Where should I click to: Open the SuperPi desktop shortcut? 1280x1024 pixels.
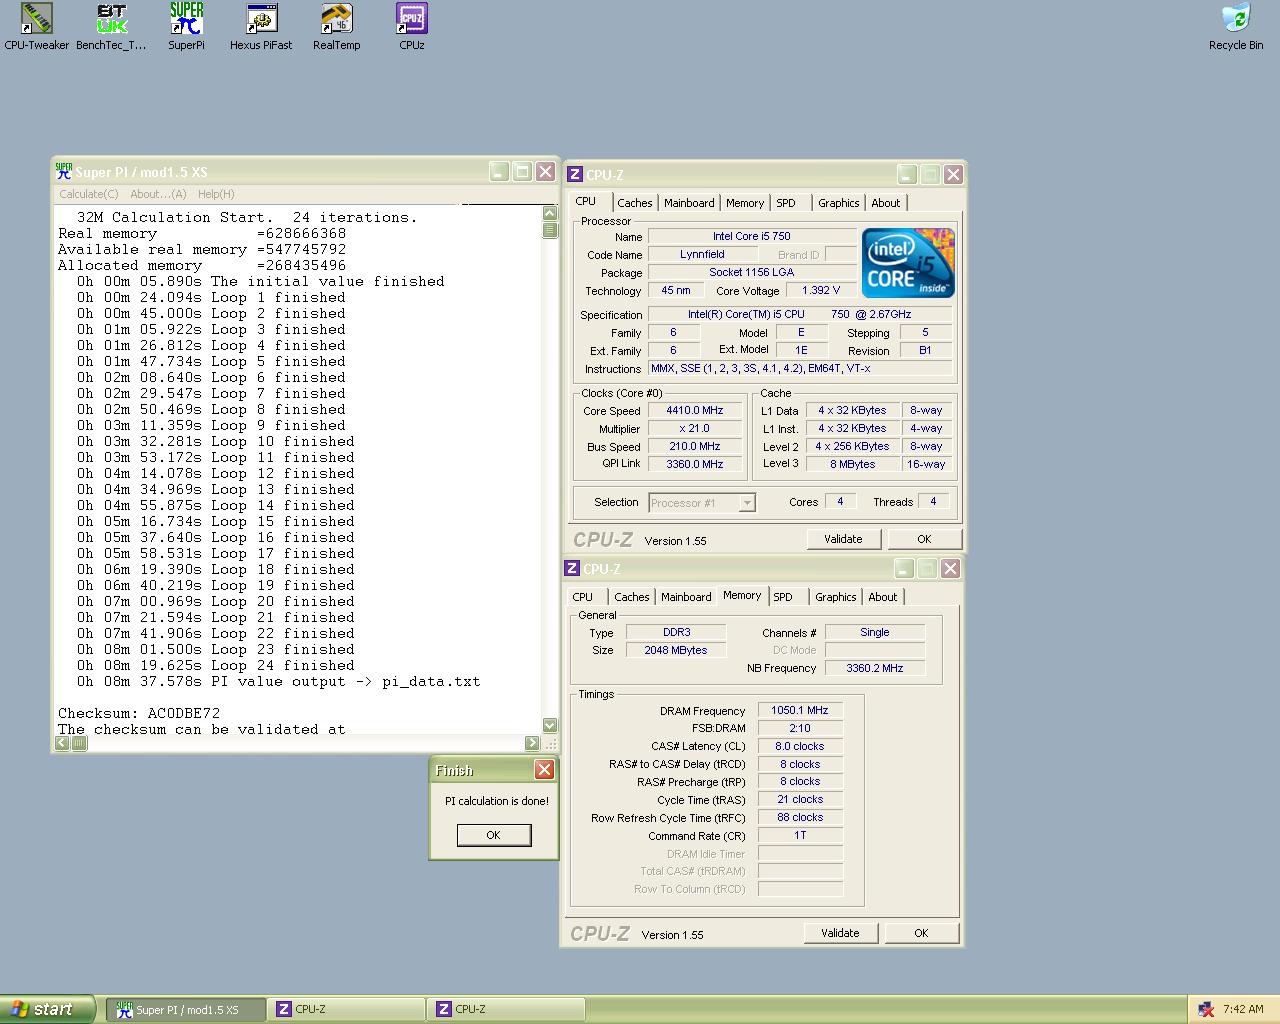tap(186, 19)
